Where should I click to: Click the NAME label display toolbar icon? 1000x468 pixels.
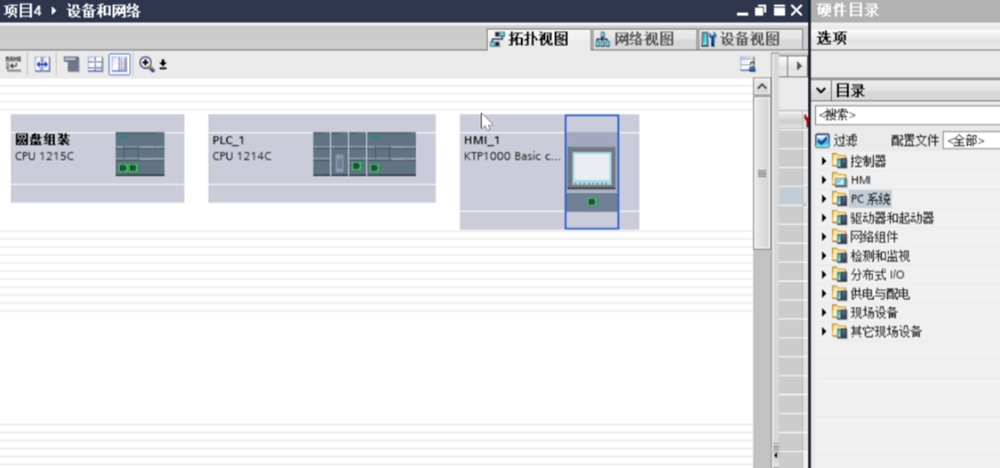[x=13, y=64]
